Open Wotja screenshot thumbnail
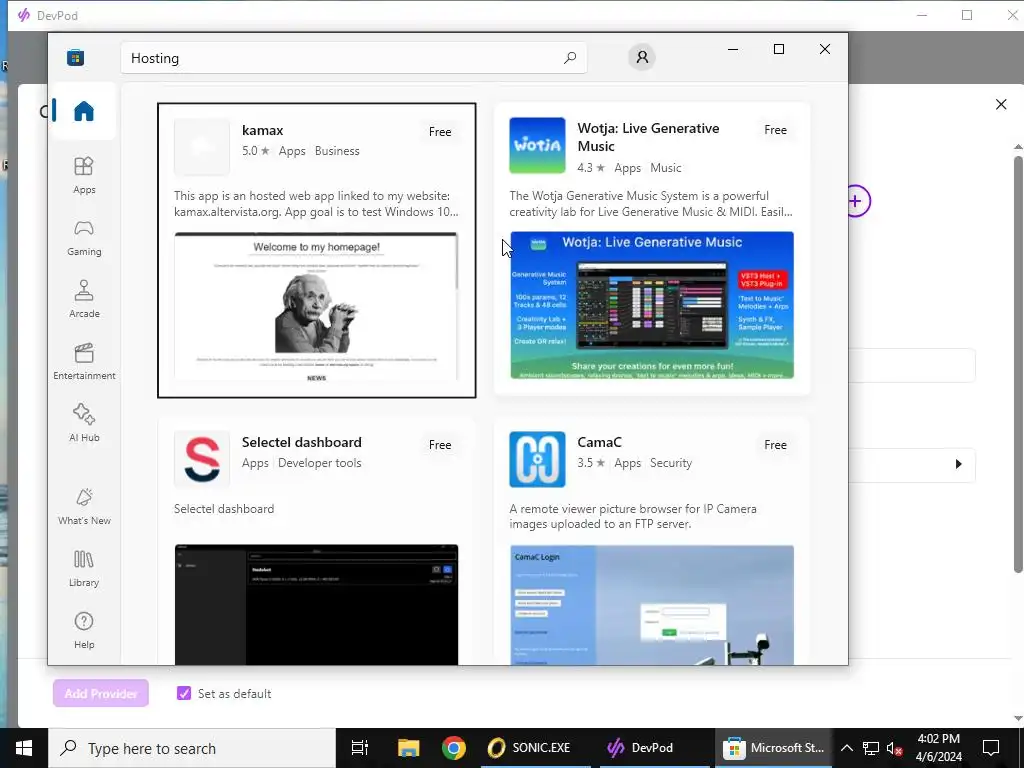 point(652,305)
